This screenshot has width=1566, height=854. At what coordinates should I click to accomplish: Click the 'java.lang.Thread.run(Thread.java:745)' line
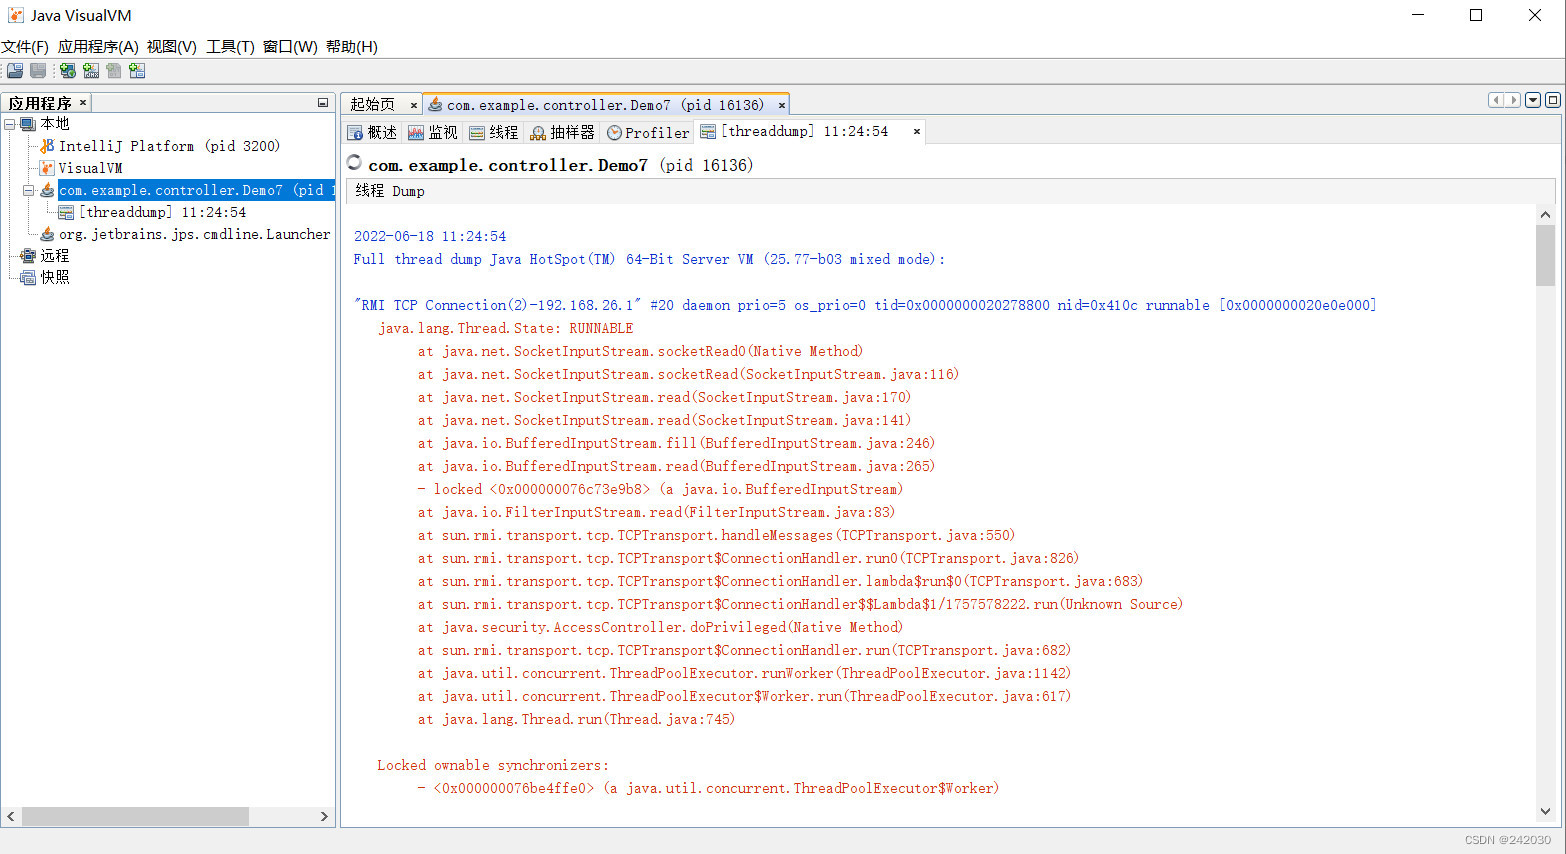(x=576, y=719)
